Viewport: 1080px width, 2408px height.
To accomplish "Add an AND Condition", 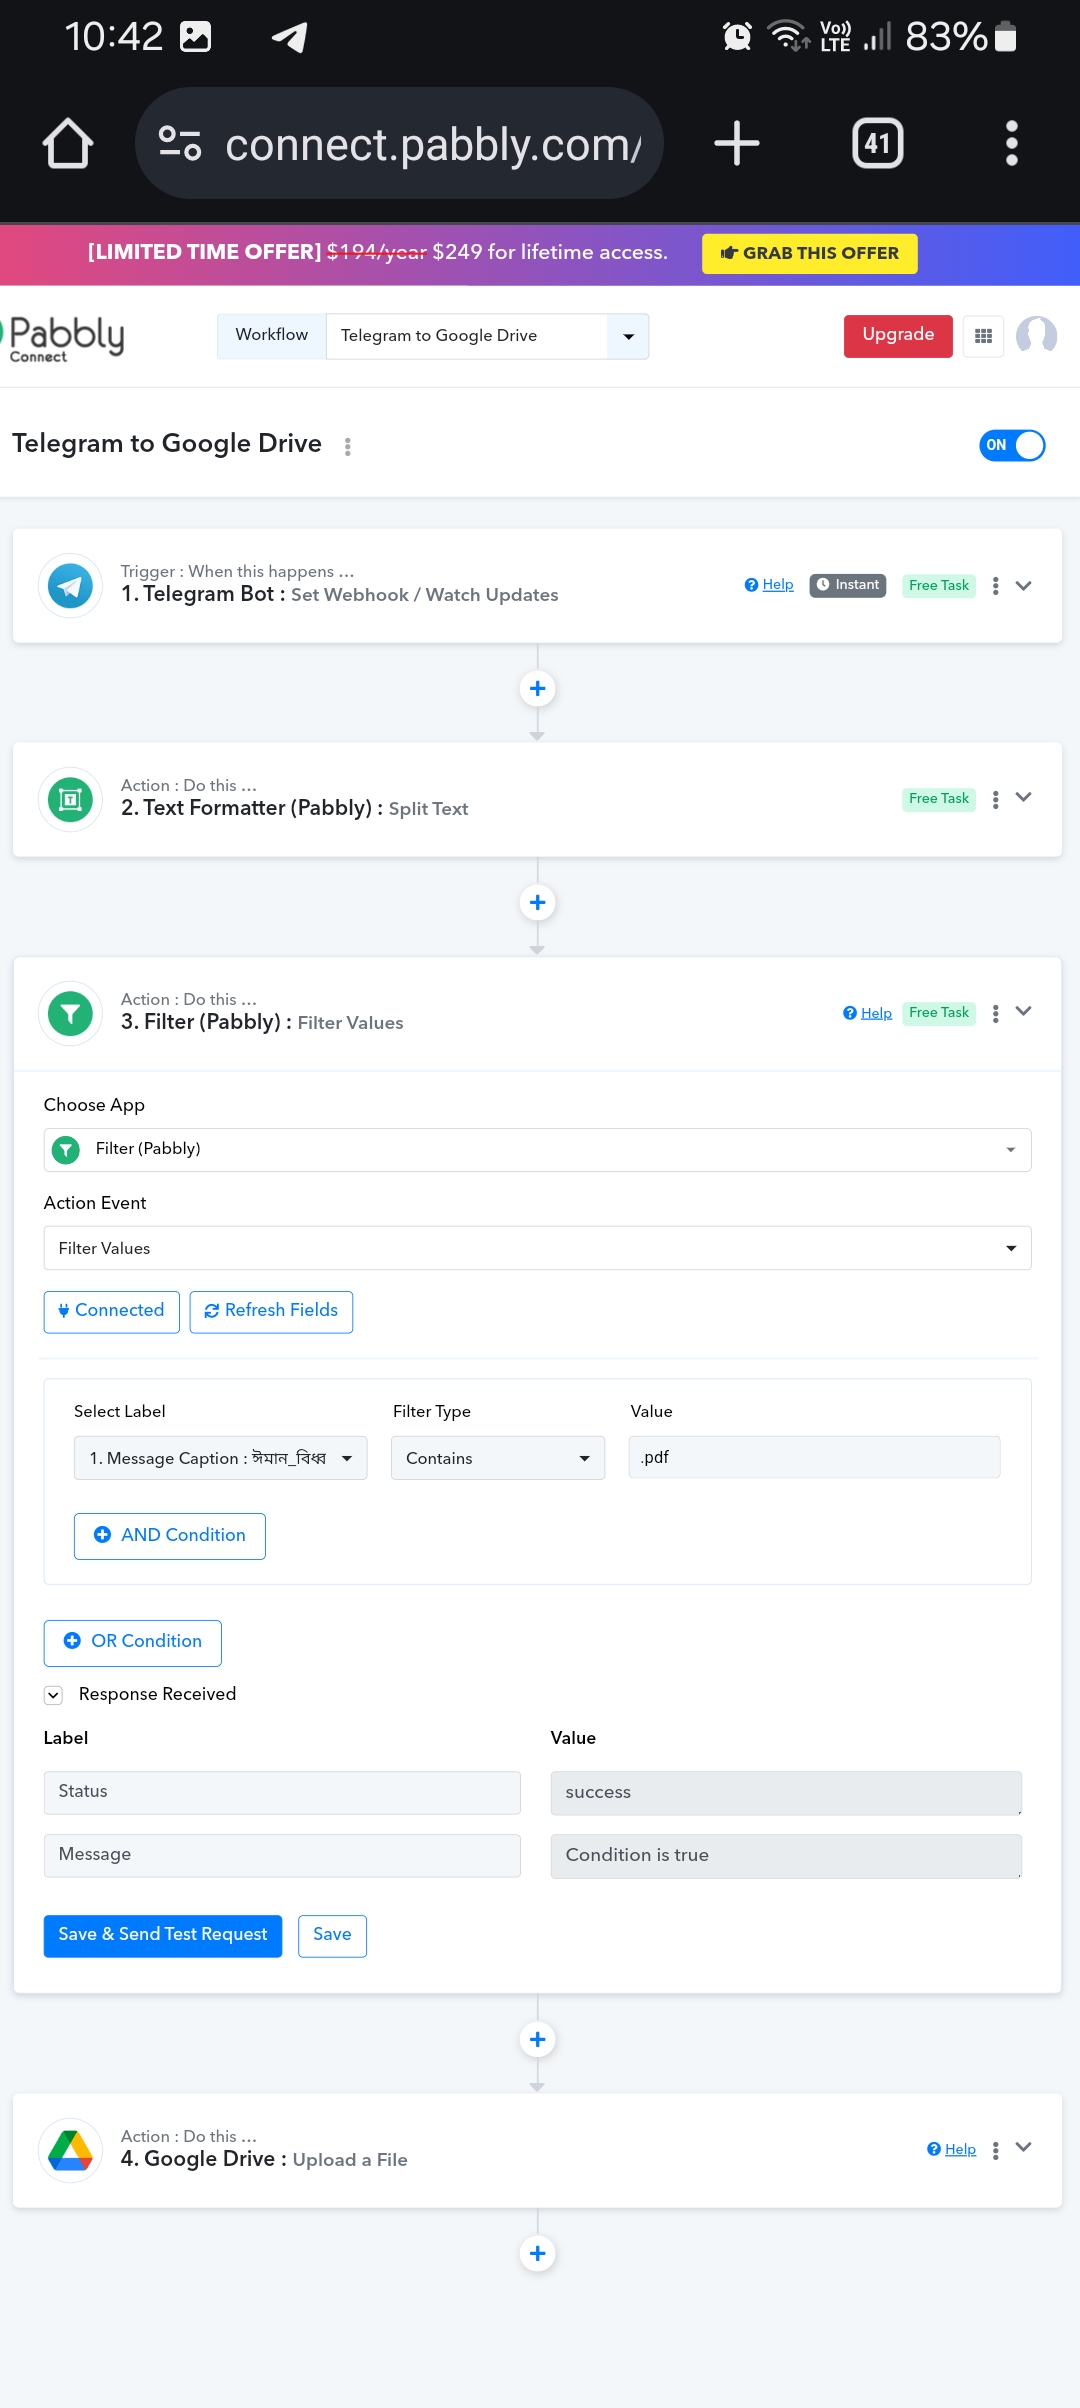I will 170,1536.
